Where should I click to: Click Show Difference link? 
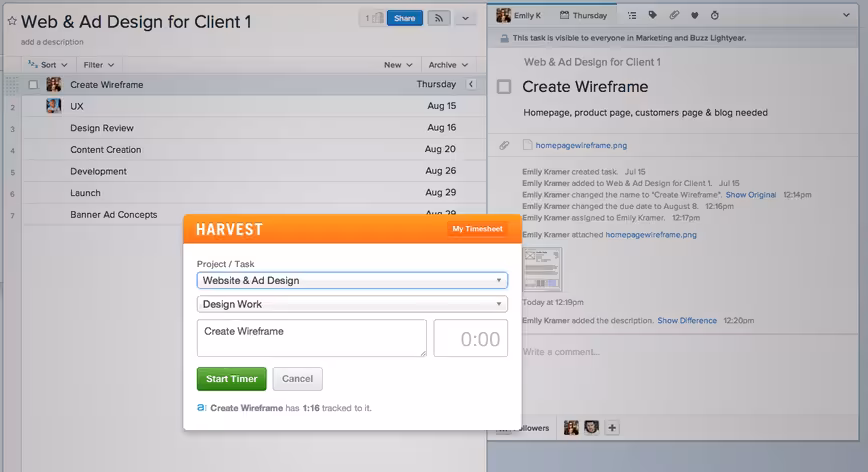point(687,320)
